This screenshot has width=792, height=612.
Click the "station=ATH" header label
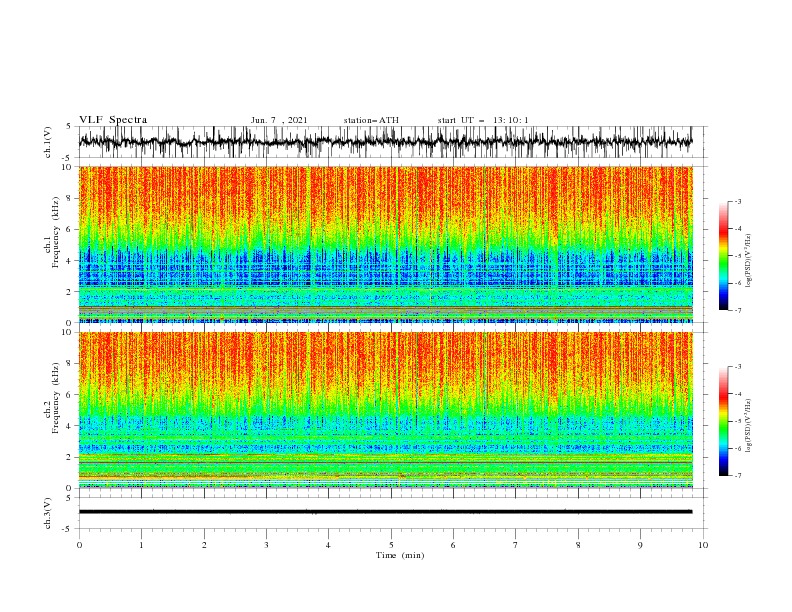[371, 120]
